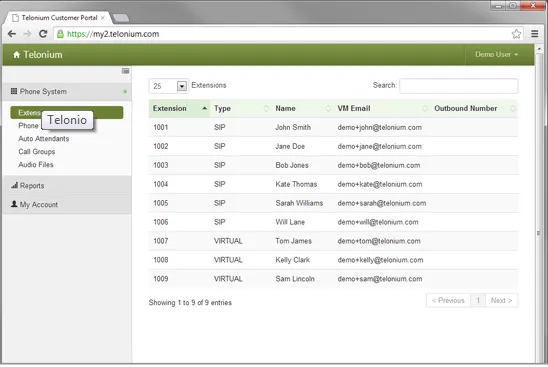Click demo+sarah@telonium.com email cell

click(382, 203)
